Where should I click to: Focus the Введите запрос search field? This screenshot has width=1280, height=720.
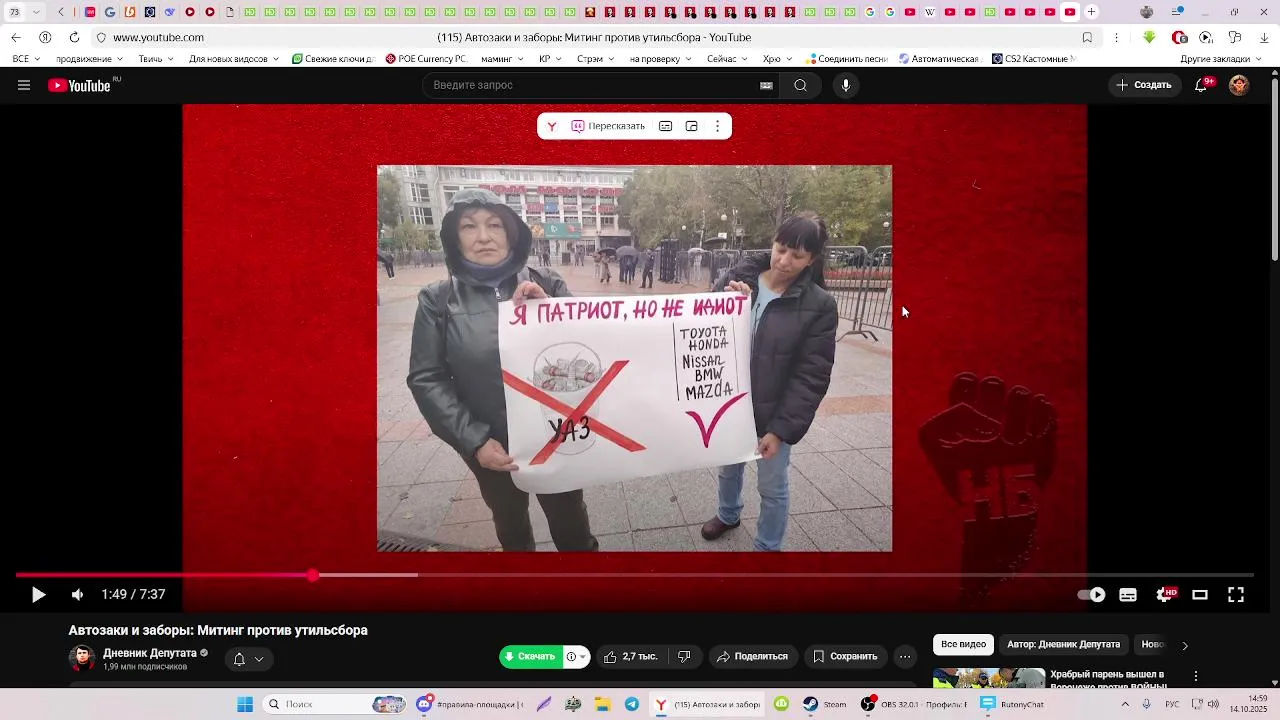click(x=590, y=85)
